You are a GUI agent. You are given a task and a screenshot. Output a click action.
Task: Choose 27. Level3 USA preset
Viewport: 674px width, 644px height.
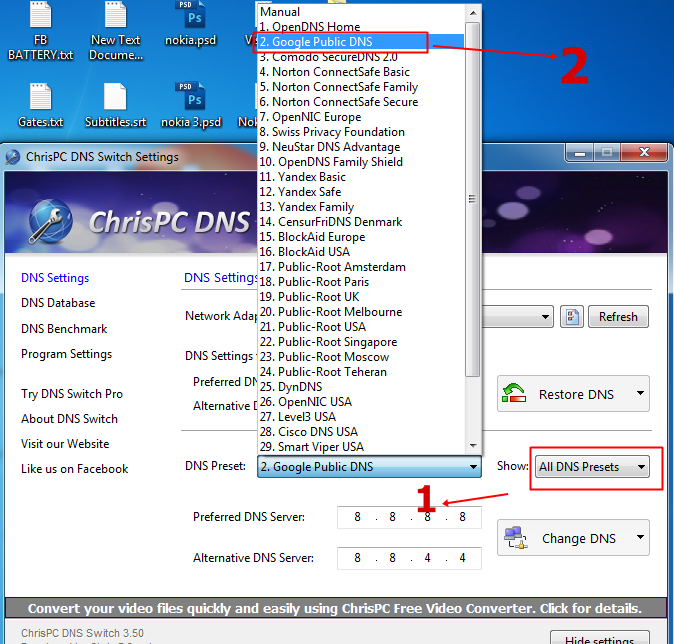click(x=361, y=417)
